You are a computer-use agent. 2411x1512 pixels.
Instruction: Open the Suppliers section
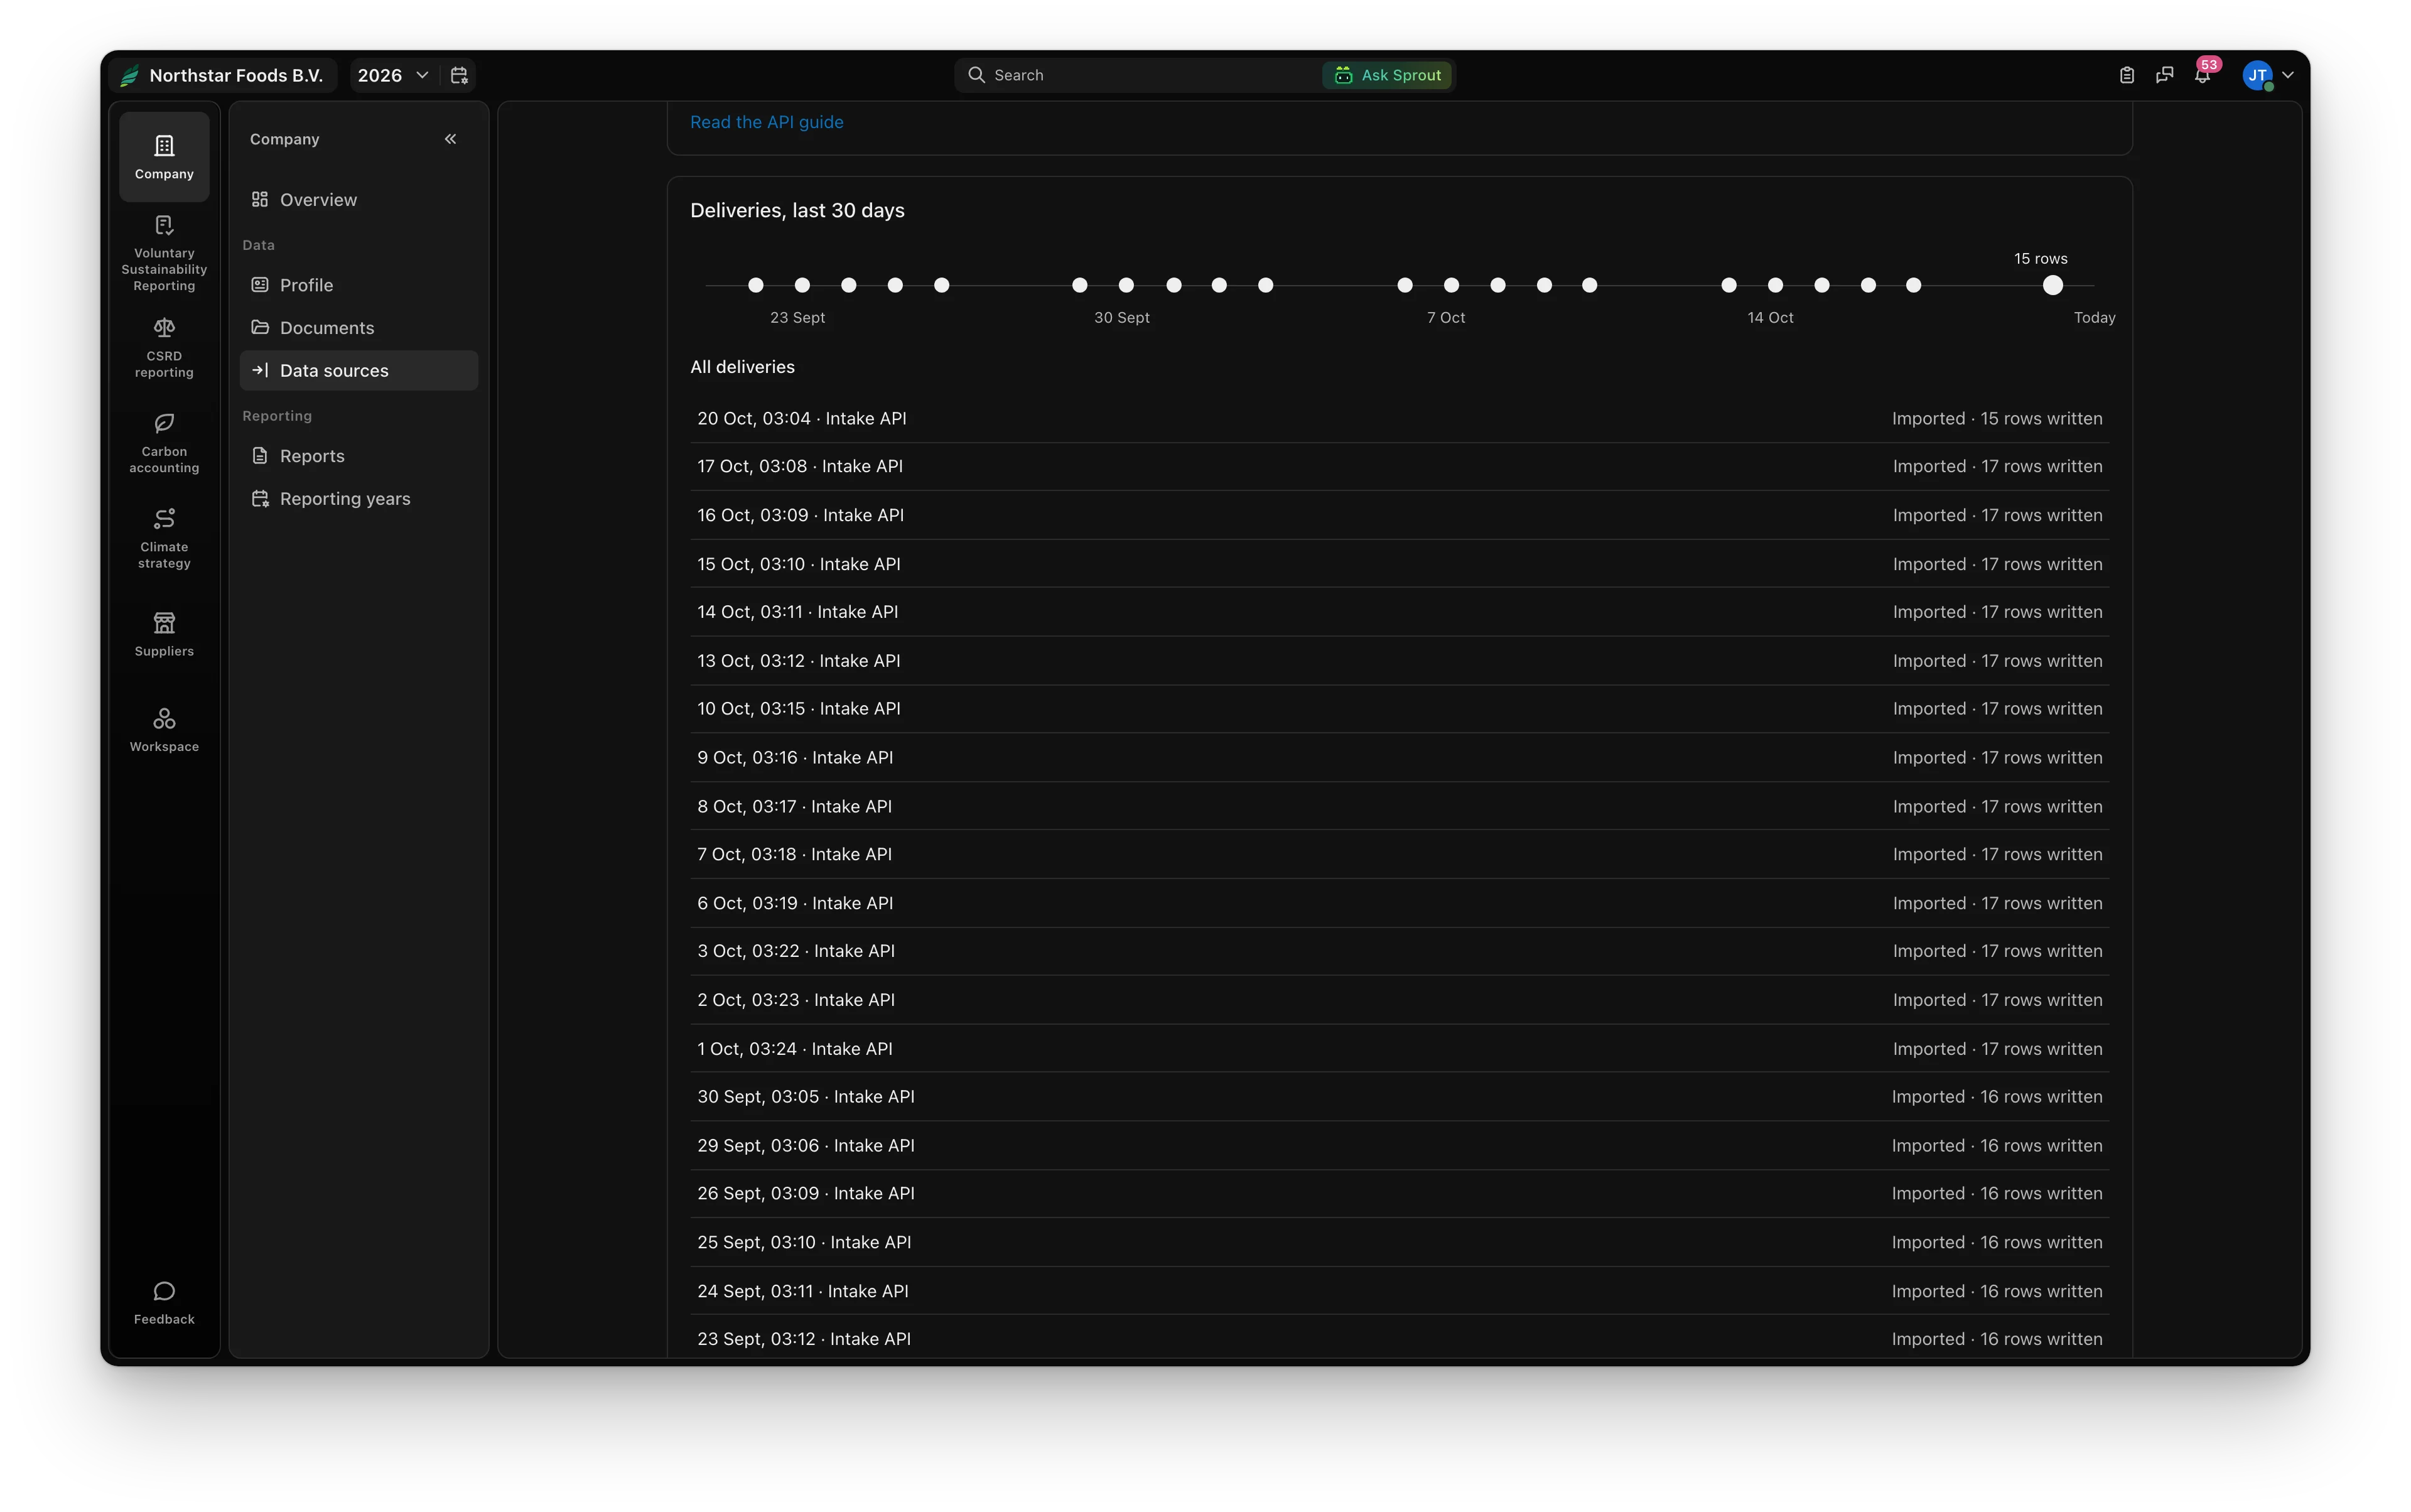coord(164,635)
